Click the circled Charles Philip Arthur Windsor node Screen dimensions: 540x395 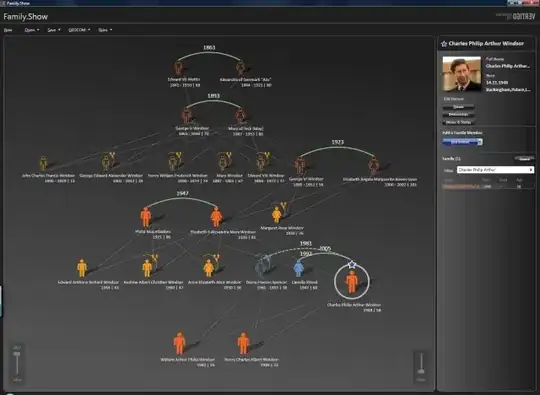(352, 281)
